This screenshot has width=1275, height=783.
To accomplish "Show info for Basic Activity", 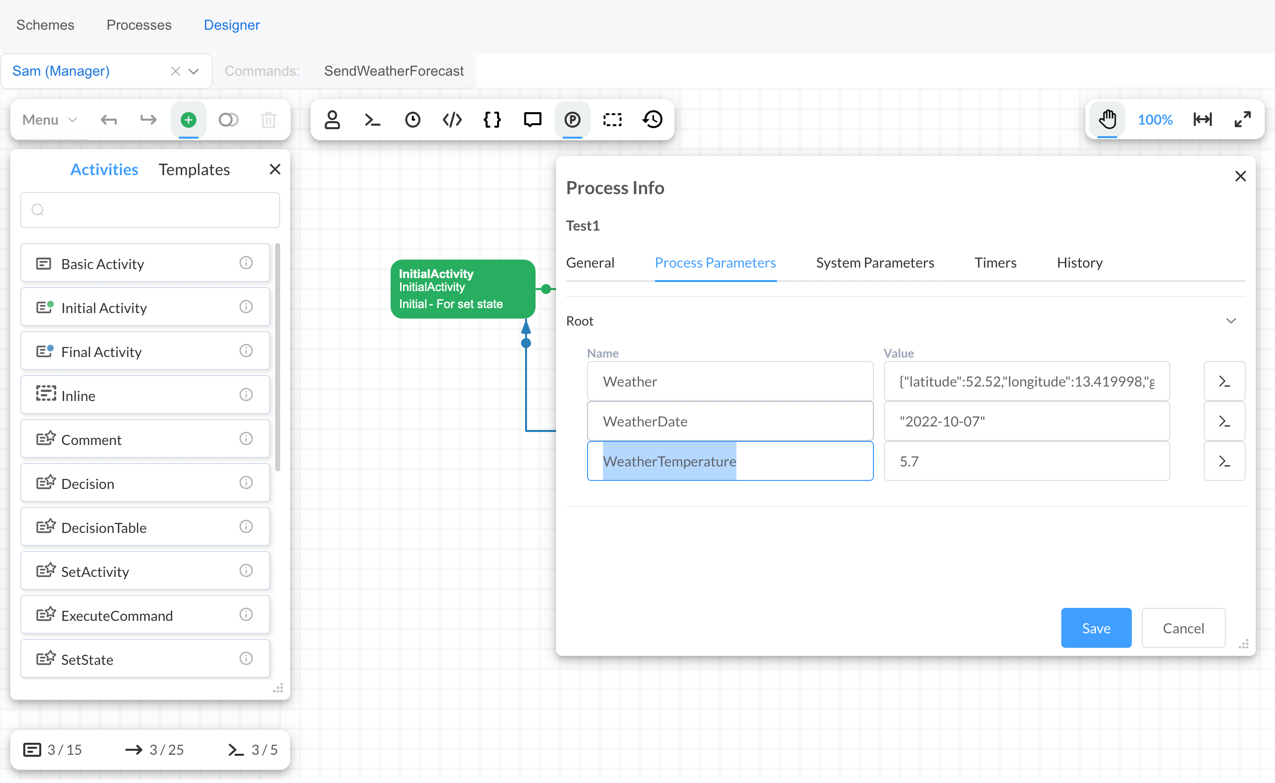I will click(x=246, y=263).
